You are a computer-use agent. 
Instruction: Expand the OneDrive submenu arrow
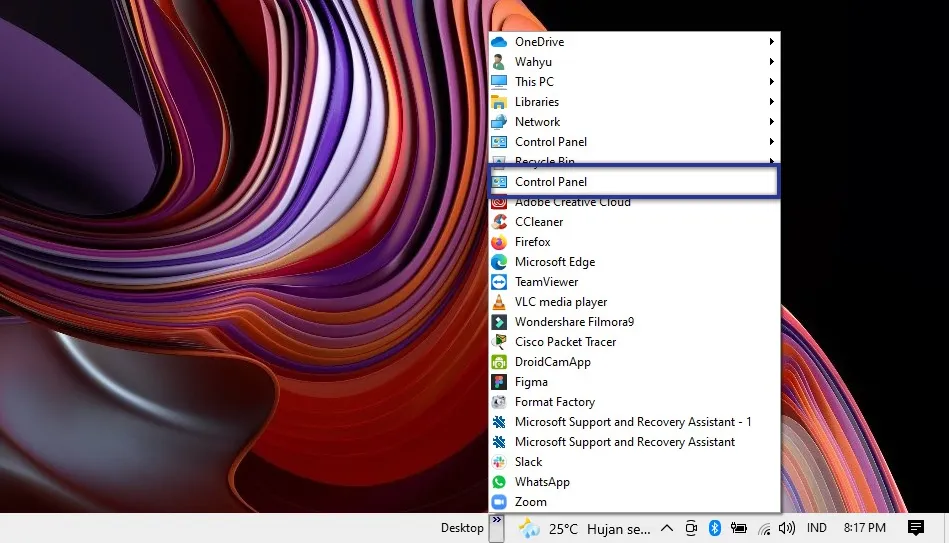click(x=771, y=42)
